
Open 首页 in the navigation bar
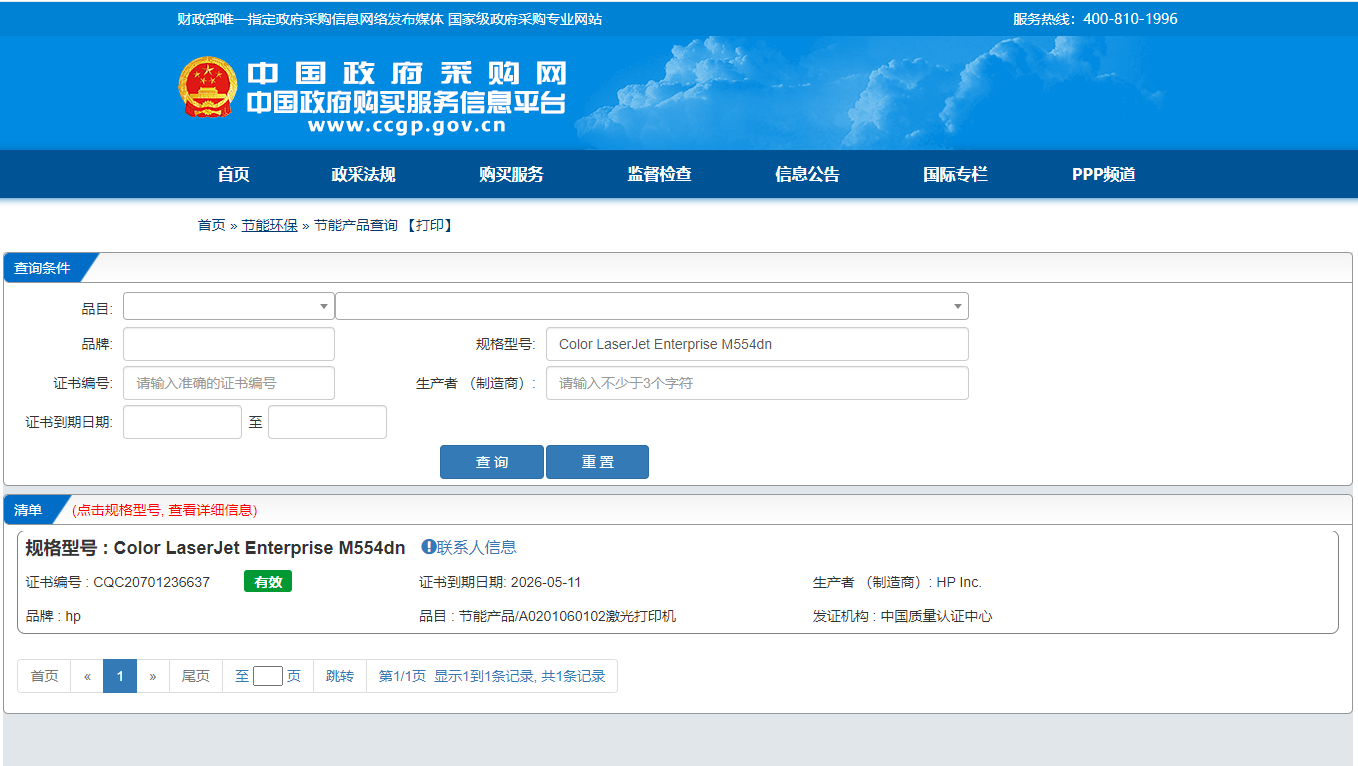[233, 174]
